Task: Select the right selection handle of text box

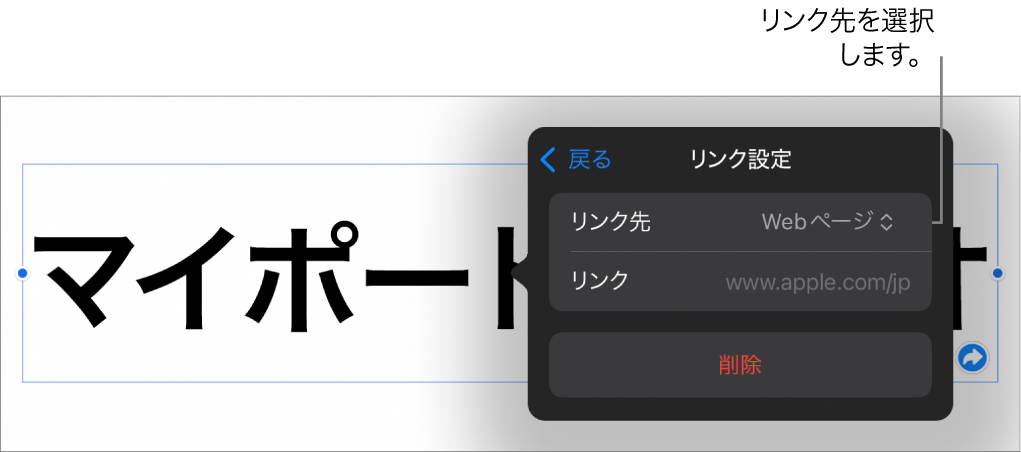Action: tap(997, 274)
